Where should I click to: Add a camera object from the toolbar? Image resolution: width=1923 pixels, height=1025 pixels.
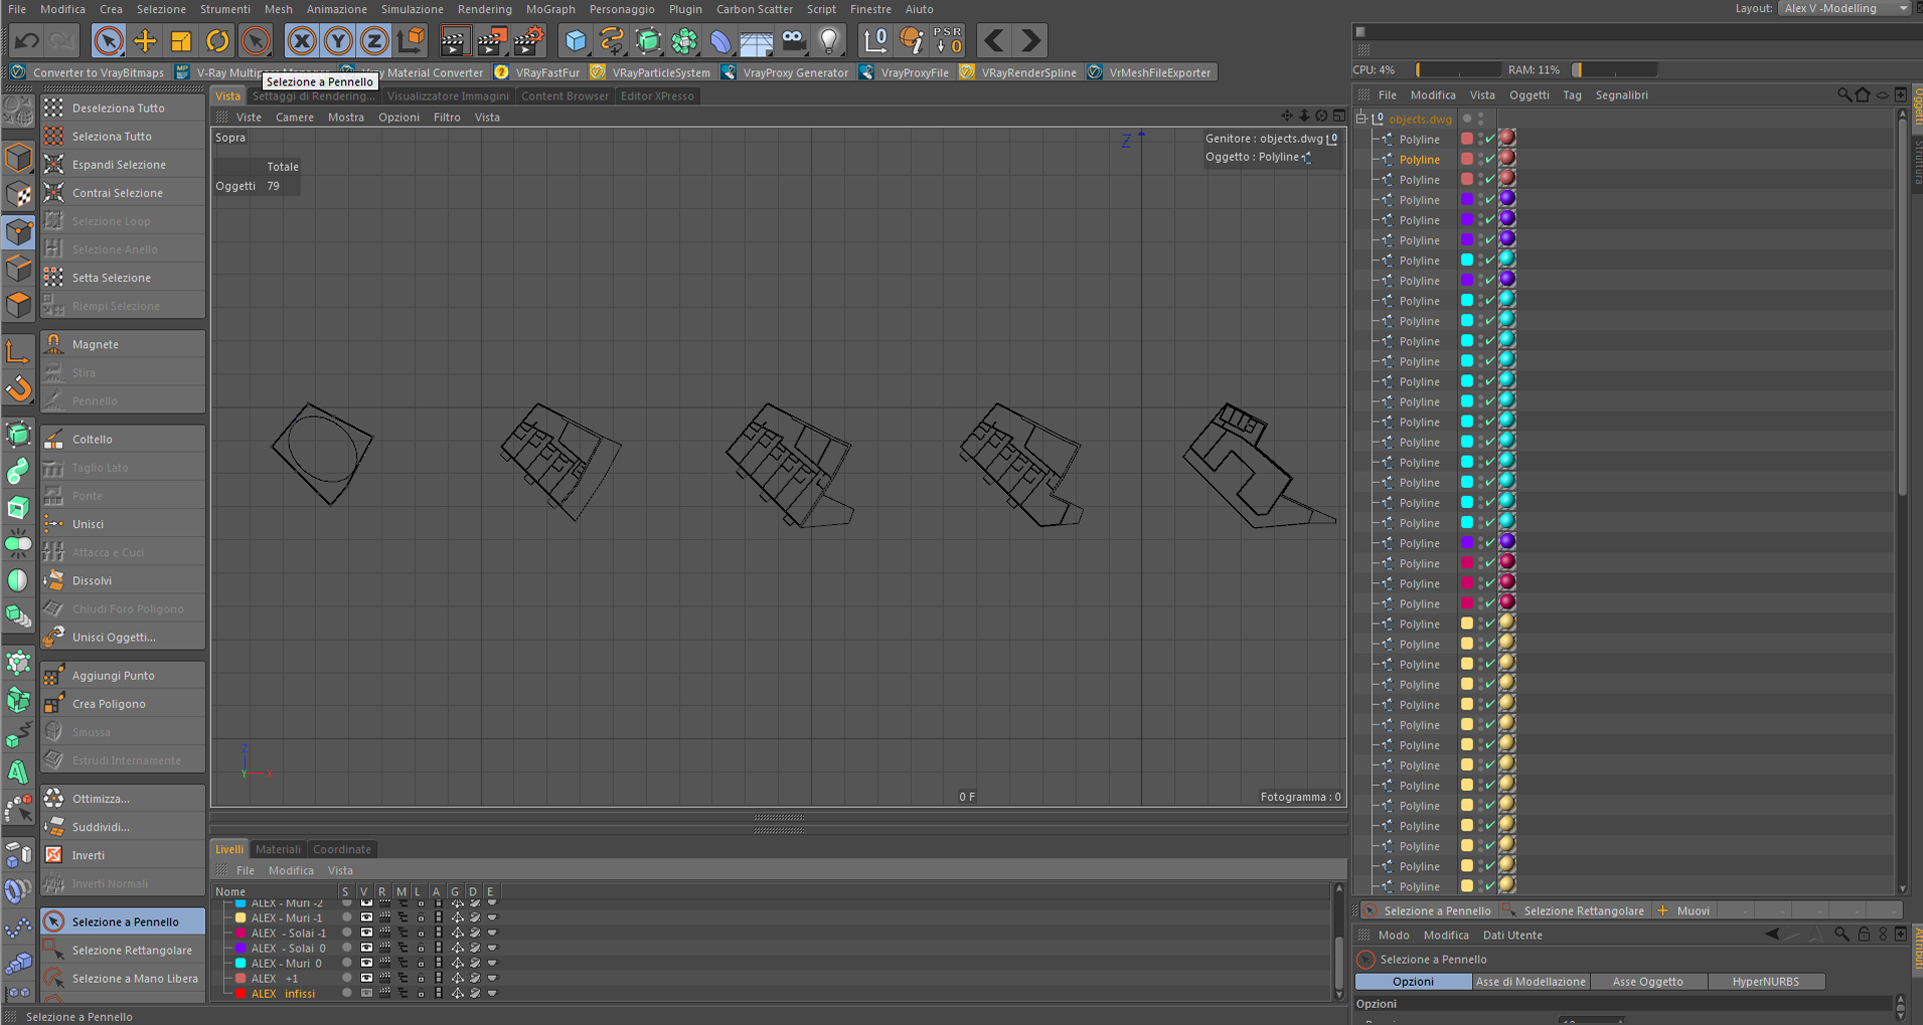click(793, 41)
